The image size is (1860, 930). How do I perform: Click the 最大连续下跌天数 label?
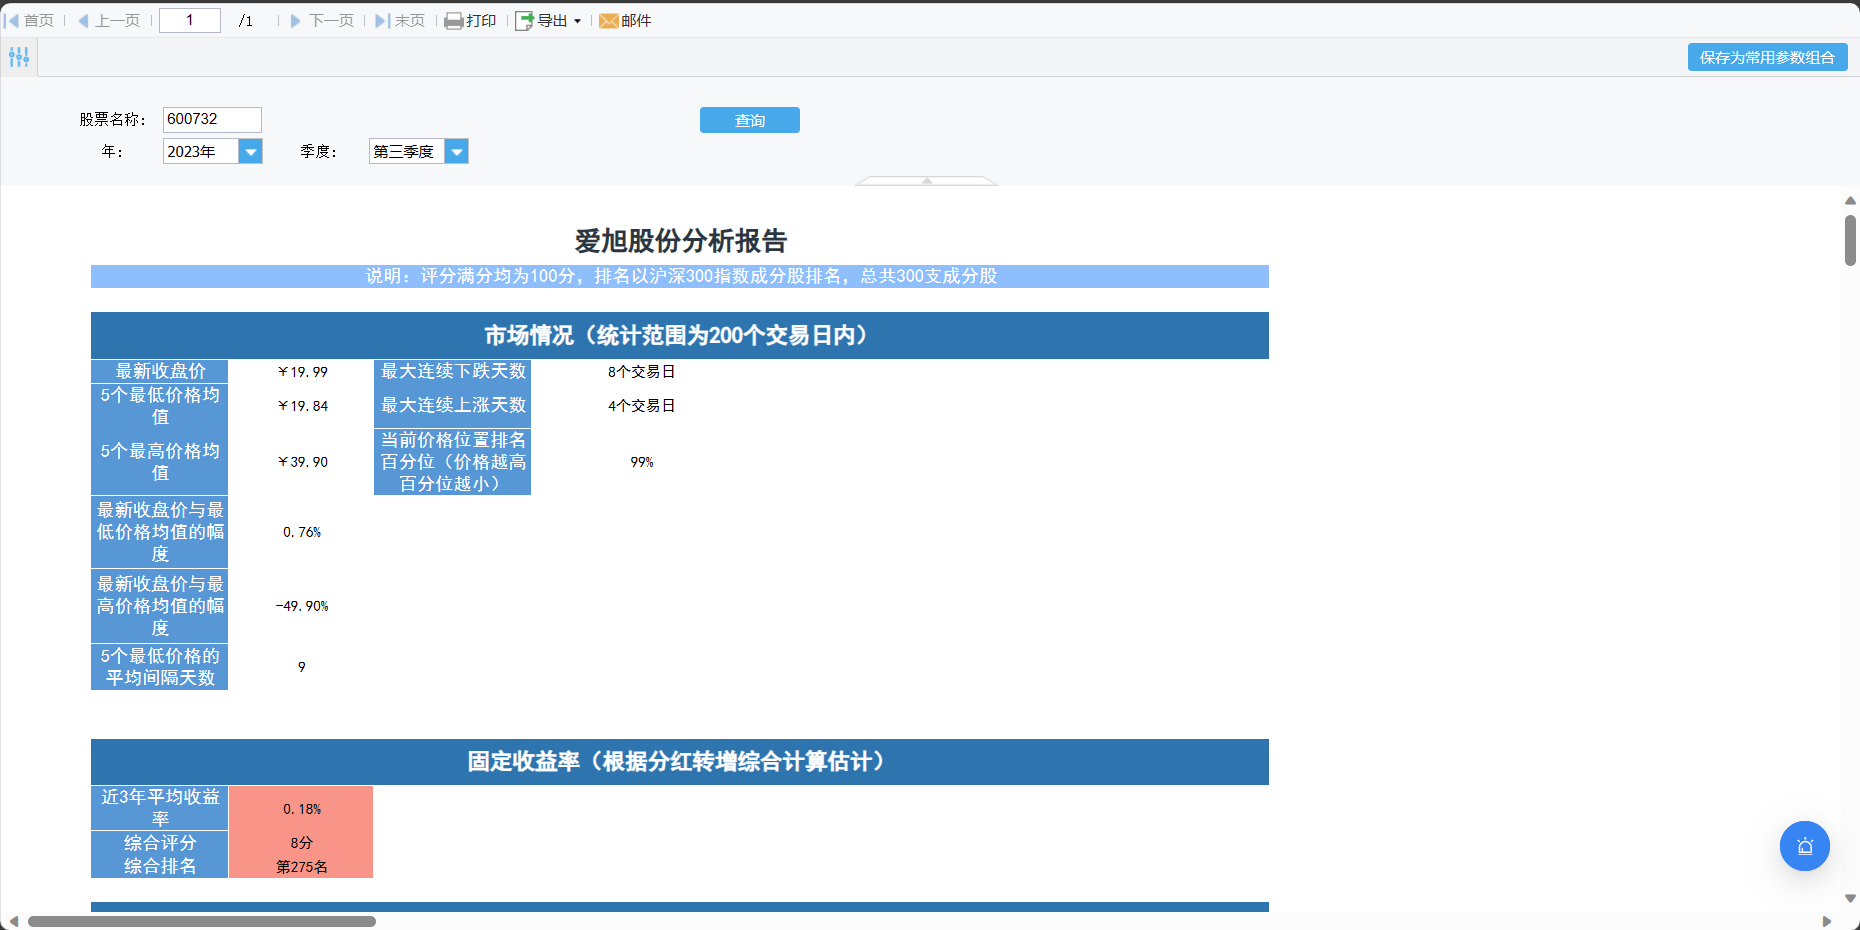(453, 371)
